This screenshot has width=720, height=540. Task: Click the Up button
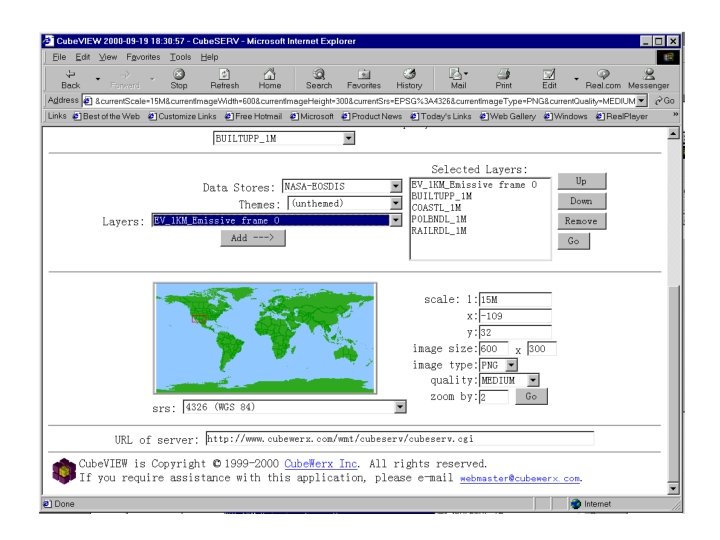click(x=581, y=181)
